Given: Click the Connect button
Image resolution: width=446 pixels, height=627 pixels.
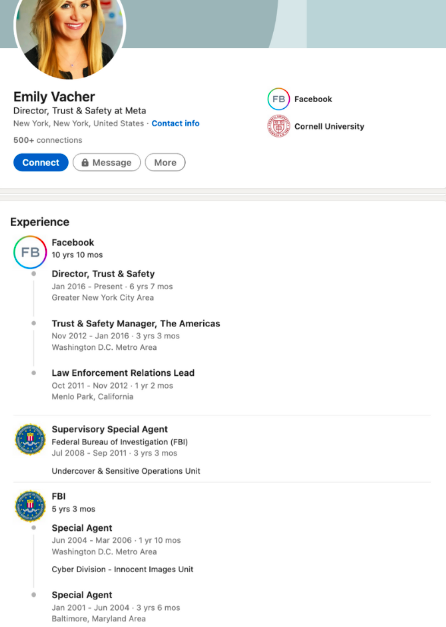Looking at the screenshot, I should 41,162.
